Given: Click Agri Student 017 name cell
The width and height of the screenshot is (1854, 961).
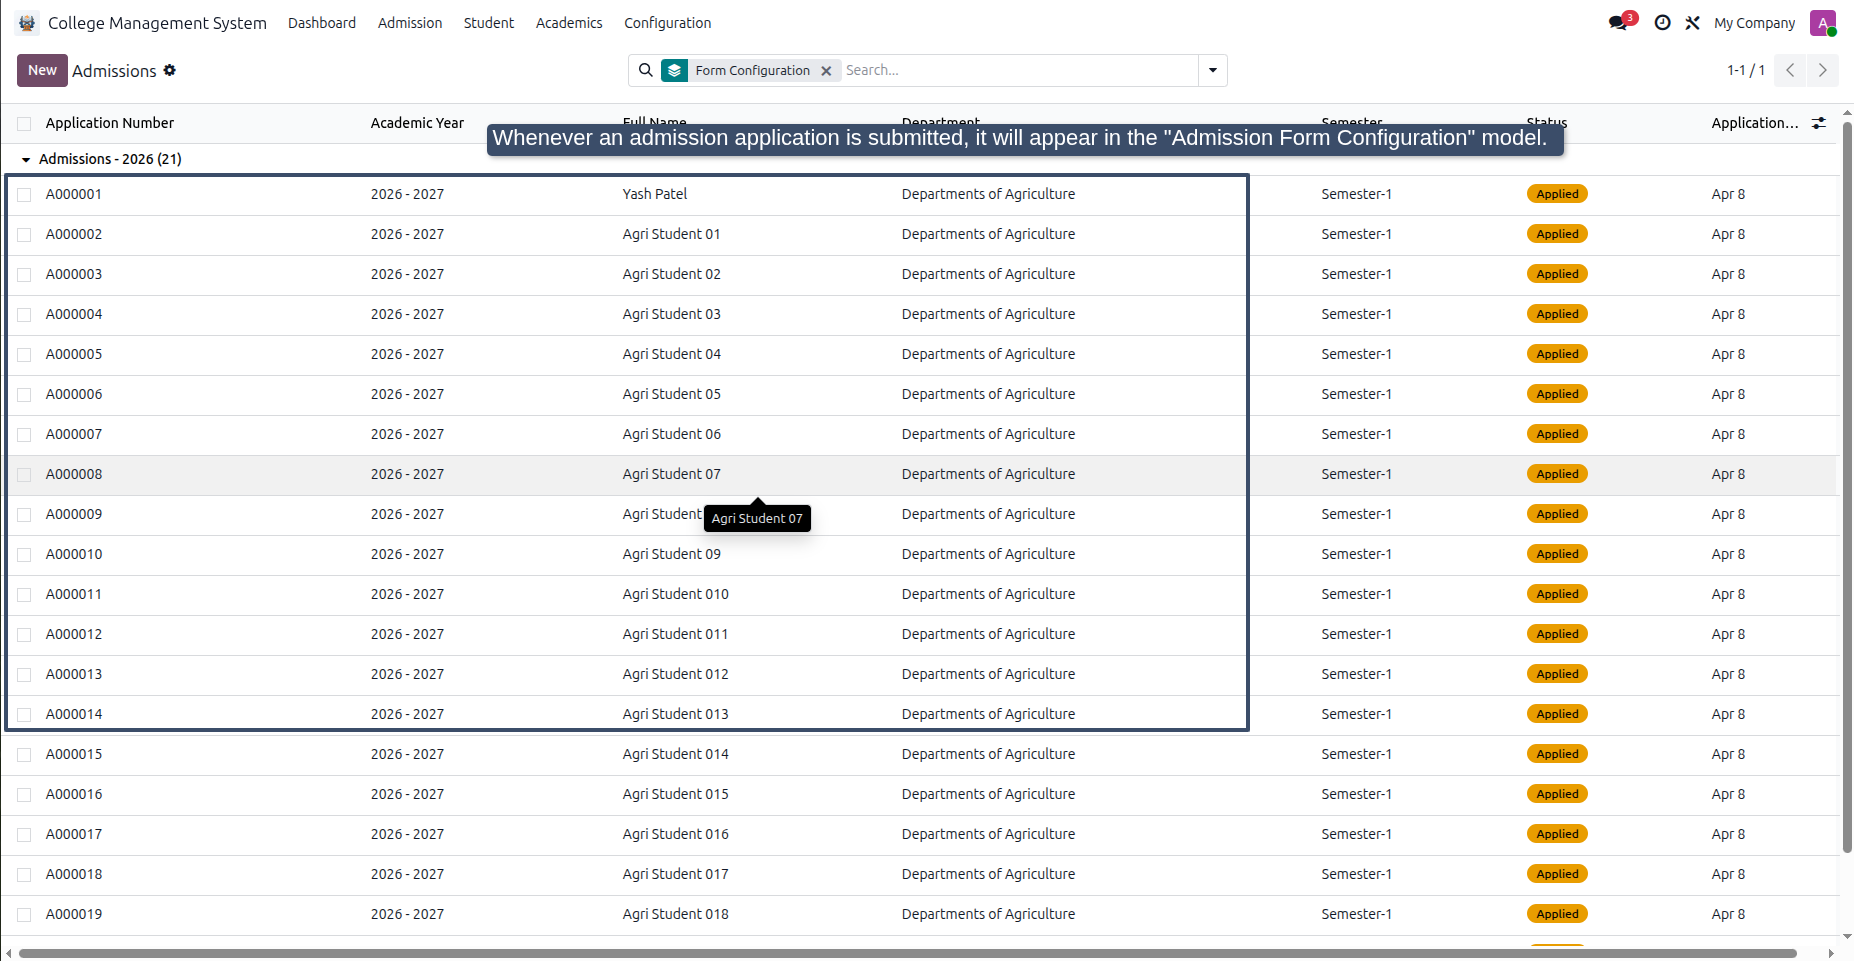Looking at the screenshot, I should click(x=675, y=874).
